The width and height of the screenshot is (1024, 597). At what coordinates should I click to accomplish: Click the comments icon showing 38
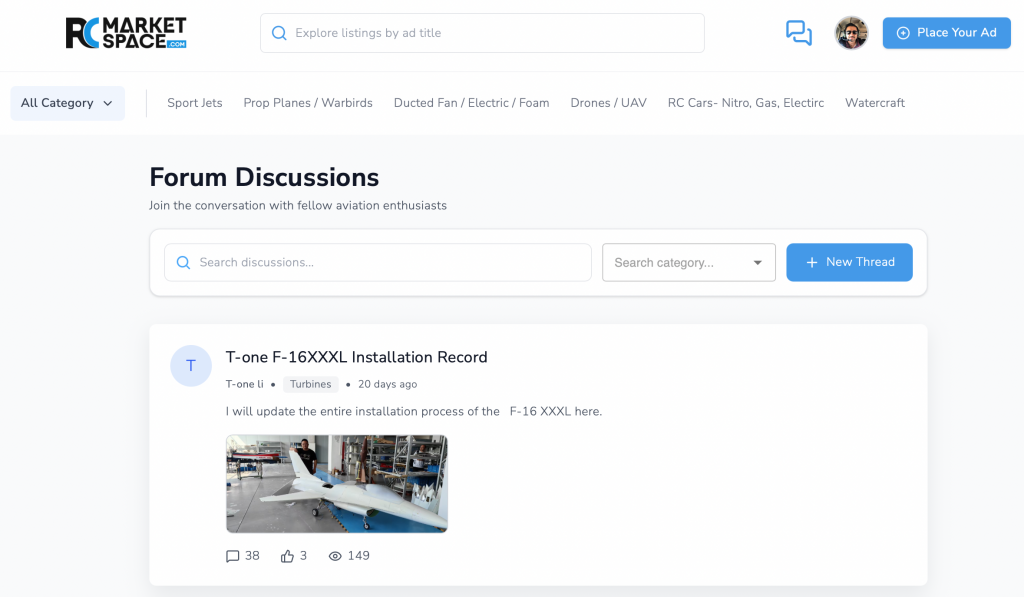[x=233, y=556]
